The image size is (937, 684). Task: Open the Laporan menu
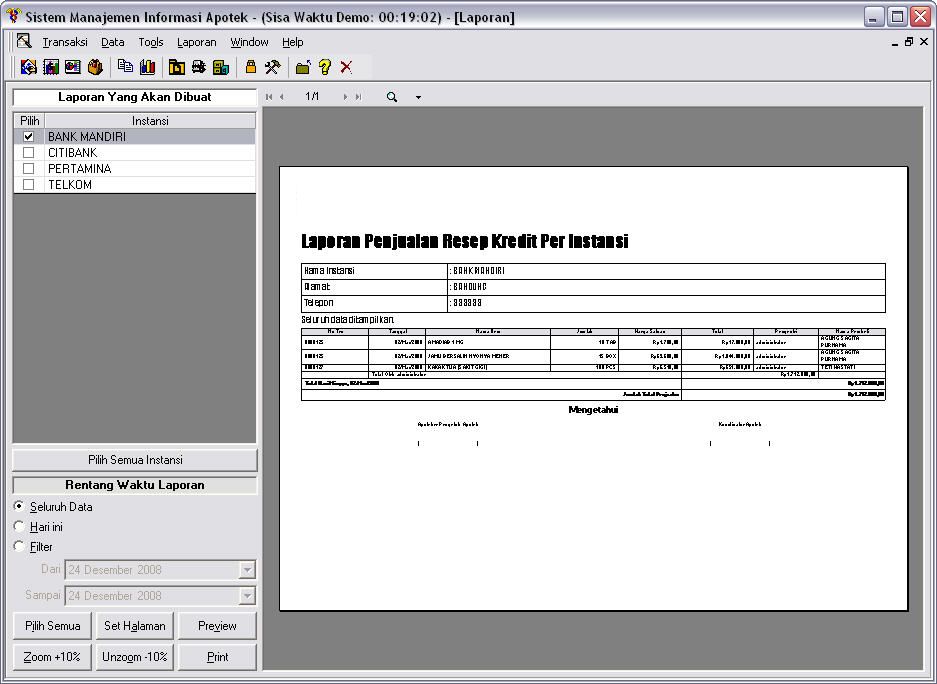tap(197, 42)
